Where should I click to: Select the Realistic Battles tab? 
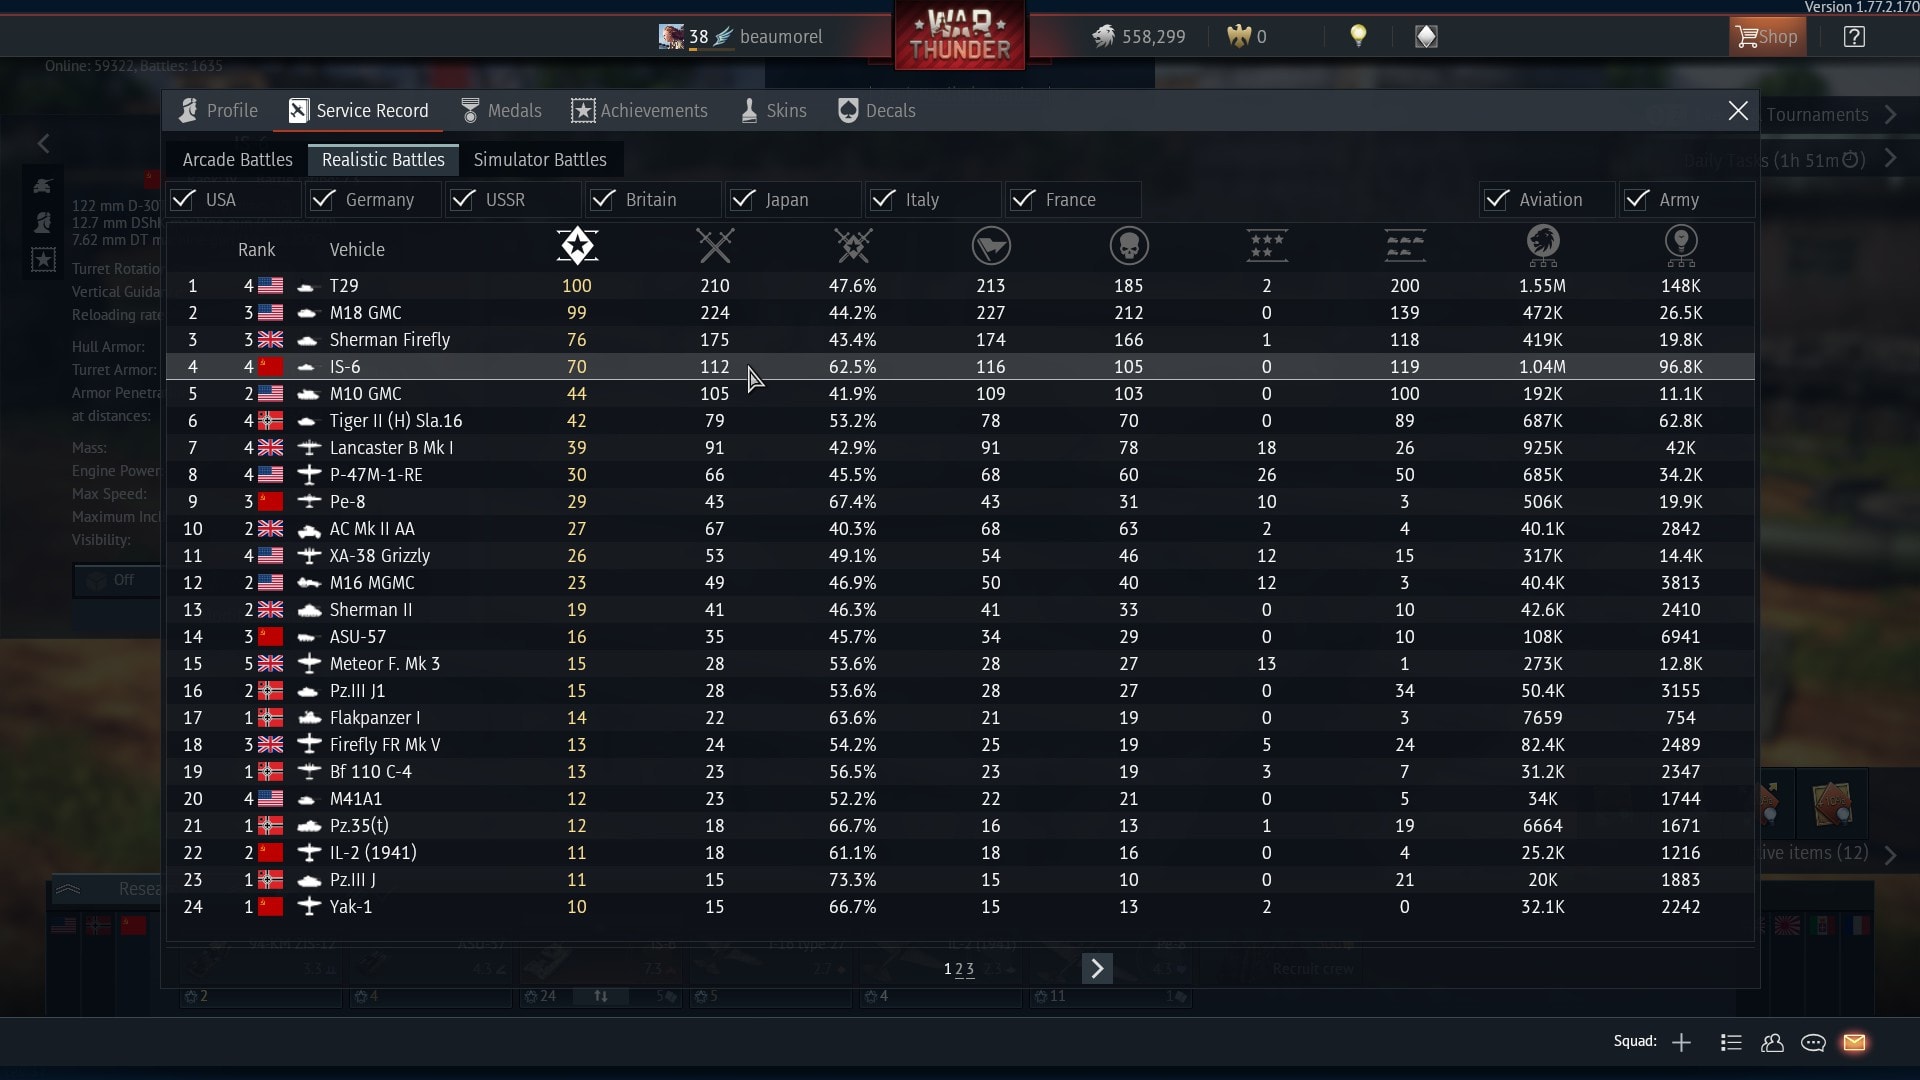383,160
